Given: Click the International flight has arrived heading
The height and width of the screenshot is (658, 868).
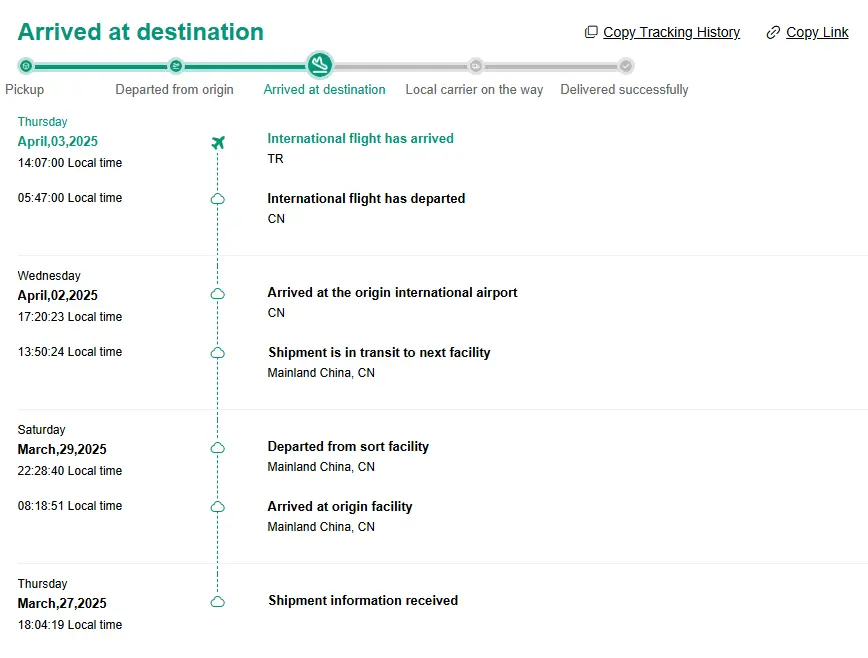Looking at the screenshot, I should (360, 138).
